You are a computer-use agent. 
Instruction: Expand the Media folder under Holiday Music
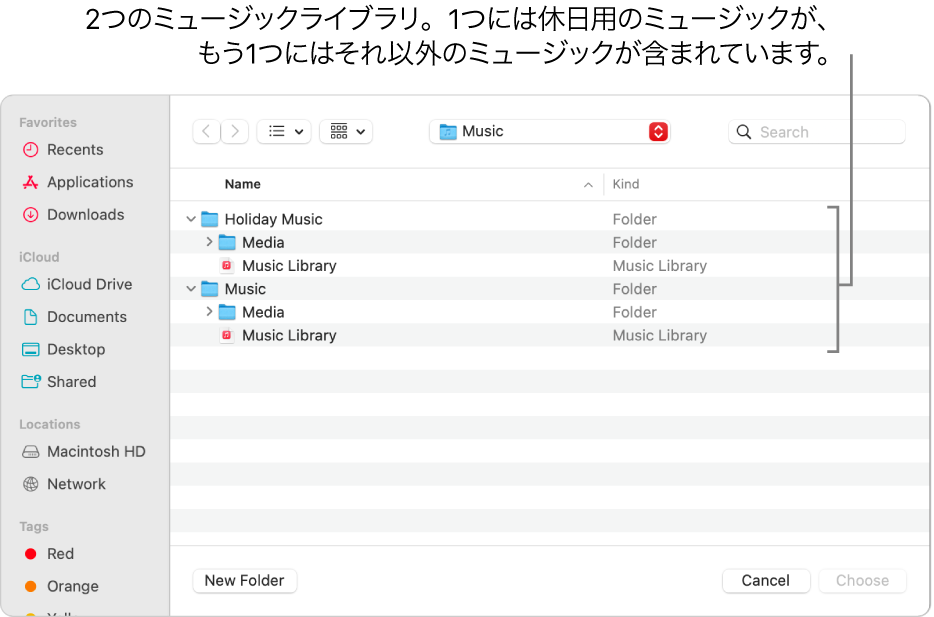tap(209, 242)
